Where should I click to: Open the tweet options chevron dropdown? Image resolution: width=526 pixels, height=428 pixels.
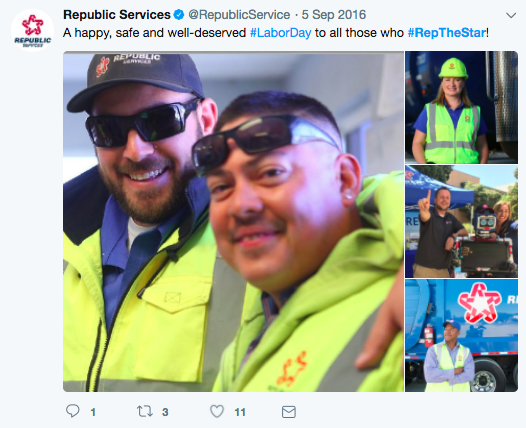click(511, 15)
